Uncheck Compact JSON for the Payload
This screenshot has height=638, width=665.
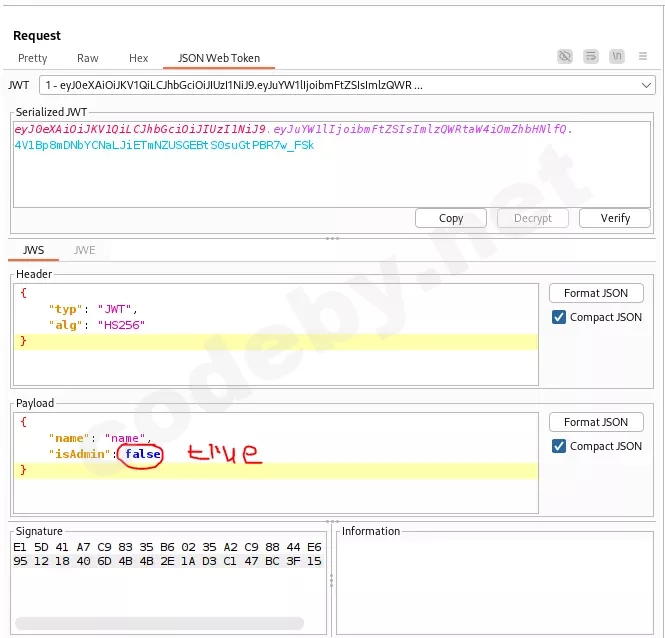559,446
